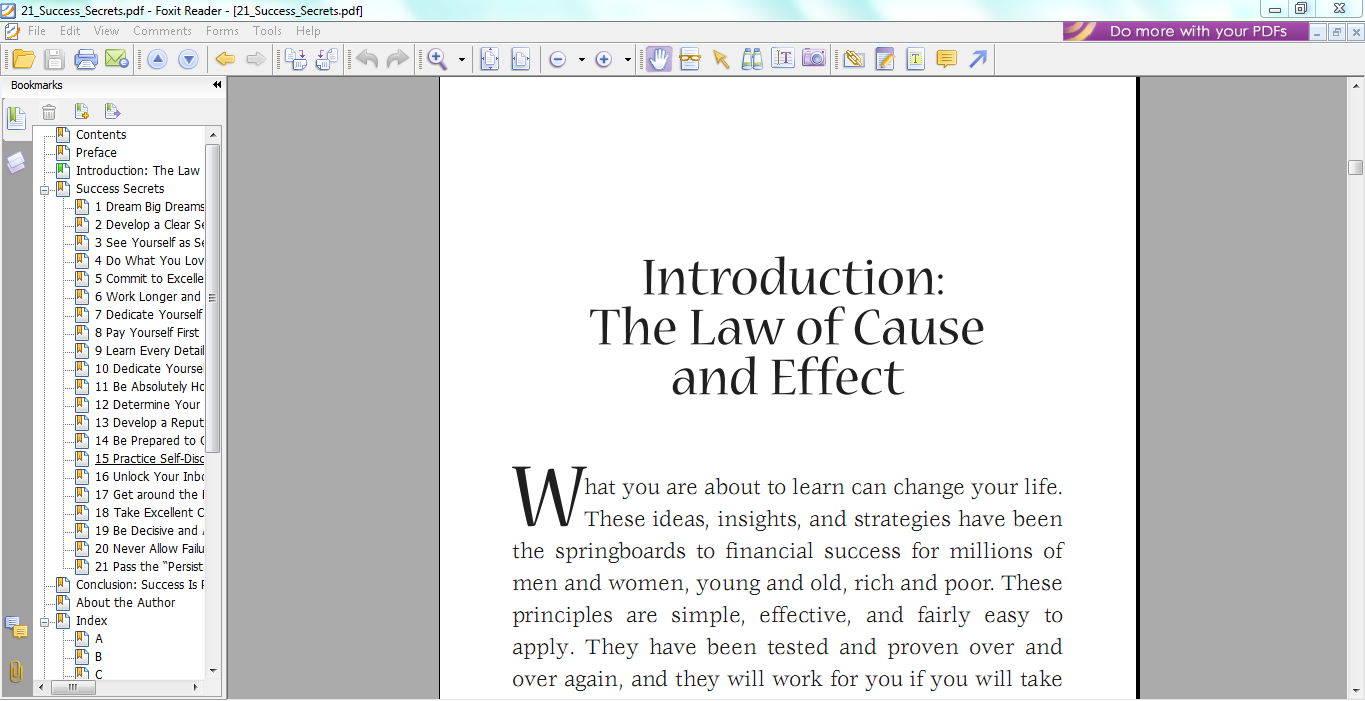Viewport: 1365px width, 701px height.
Task: Select the pencil Note editing tool
Action: [885, 60]
